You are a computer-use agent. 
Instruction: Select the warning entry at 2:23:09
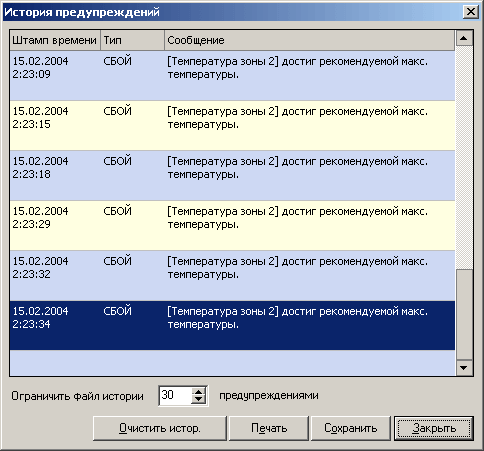(232, 76)
